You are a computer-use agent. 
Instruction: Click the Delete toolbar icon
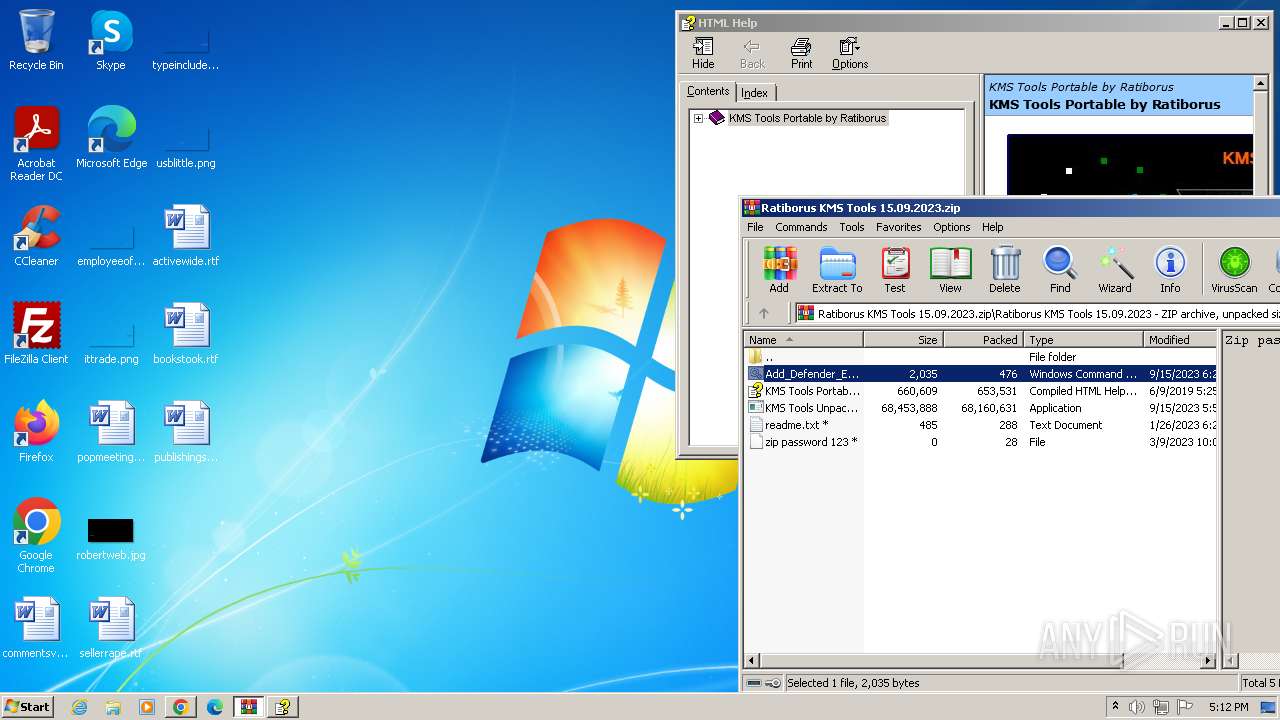(1005, 270)
